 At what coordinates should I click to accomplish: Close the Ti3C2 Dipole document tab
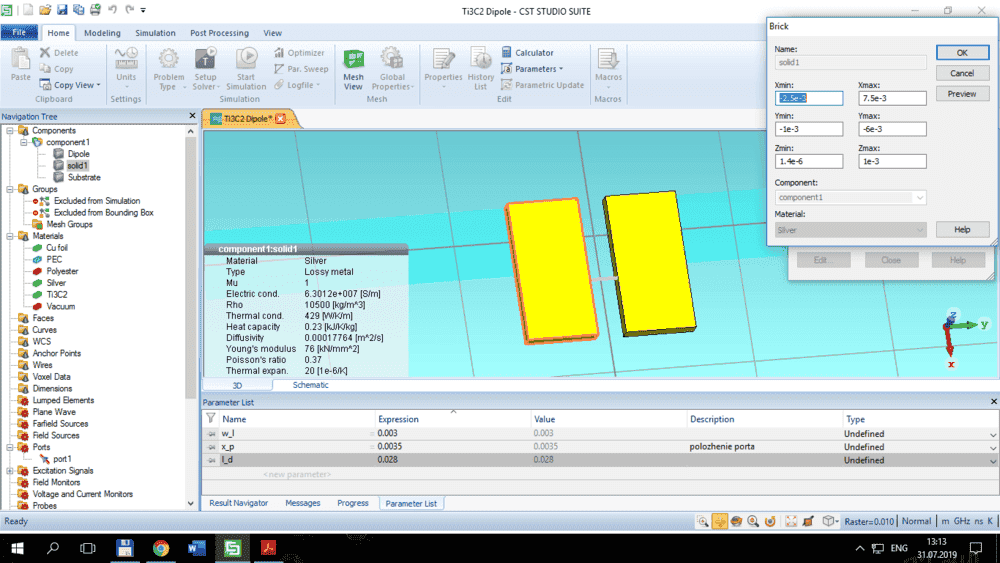coord(281,119)
